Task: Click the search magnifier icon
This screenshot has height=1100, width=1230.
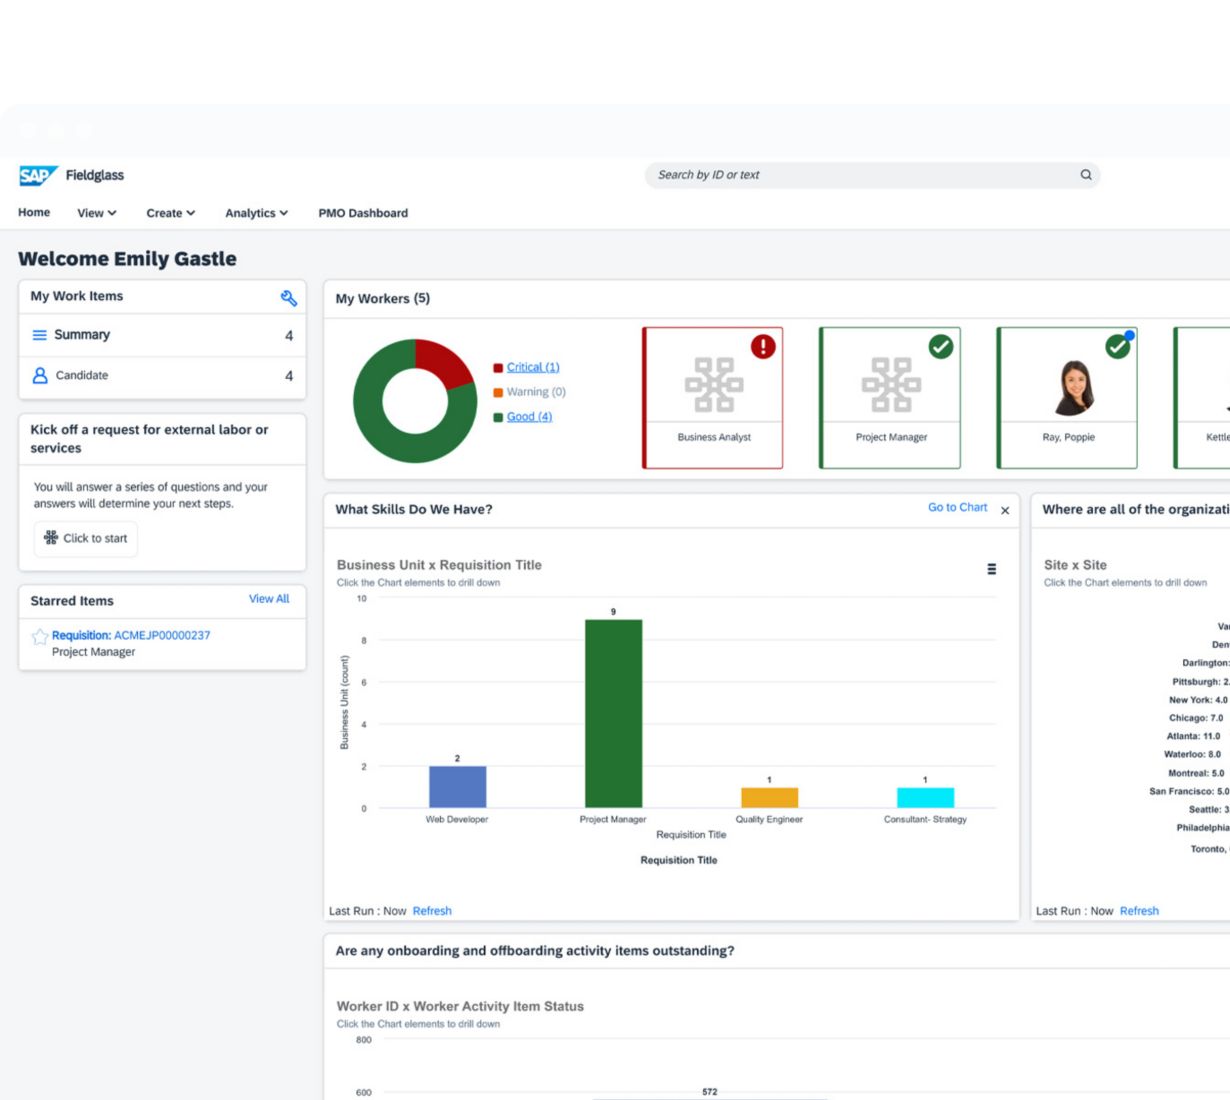Action: 1085,175
